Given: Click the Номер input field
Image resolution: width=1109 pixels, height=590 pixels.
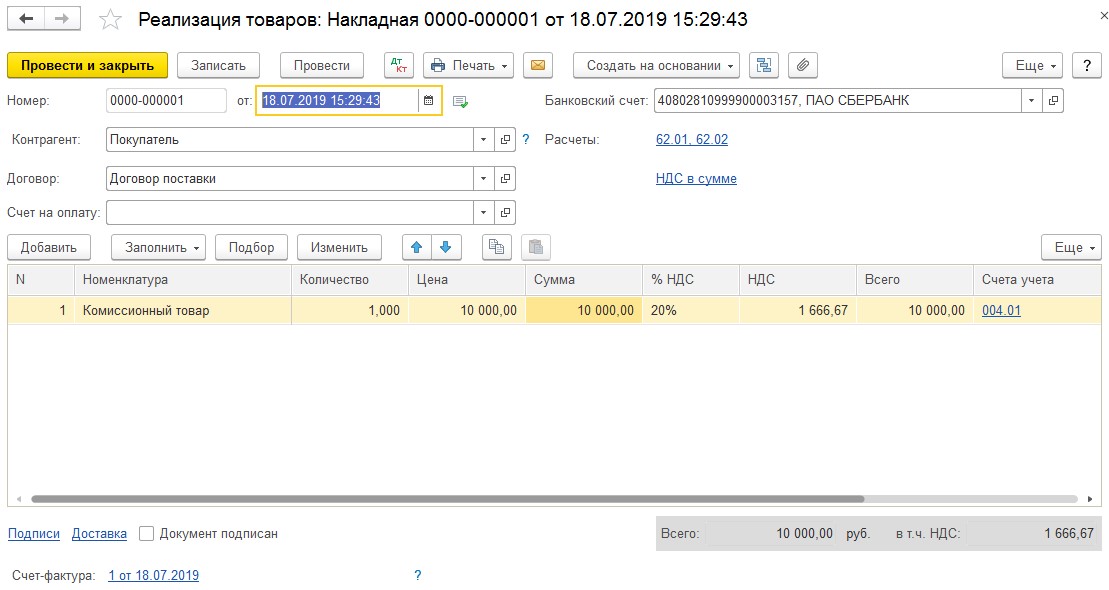Looking at the screenshot, I should [166, 101].
